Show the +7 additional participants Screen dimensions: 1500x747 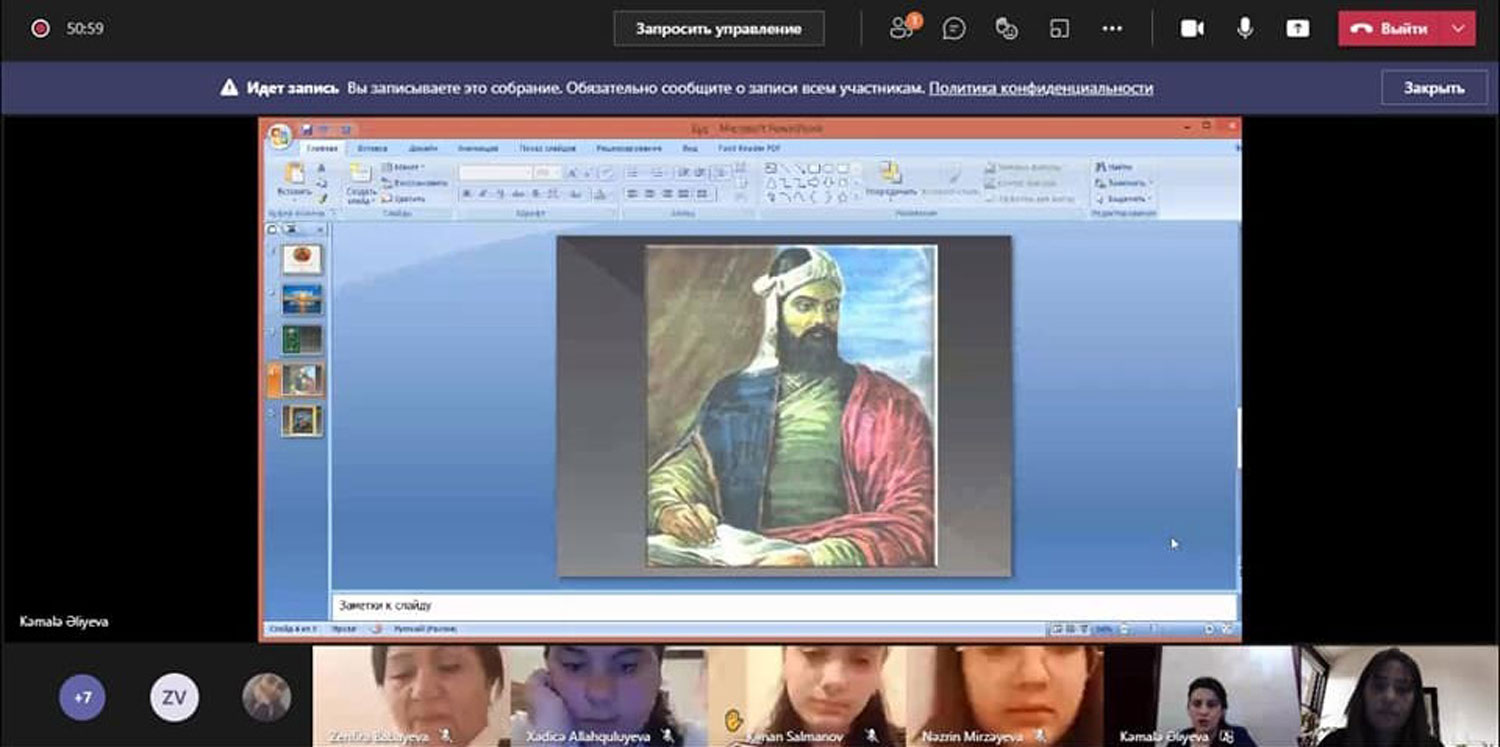pyautogui.click(x=82, y=697)
